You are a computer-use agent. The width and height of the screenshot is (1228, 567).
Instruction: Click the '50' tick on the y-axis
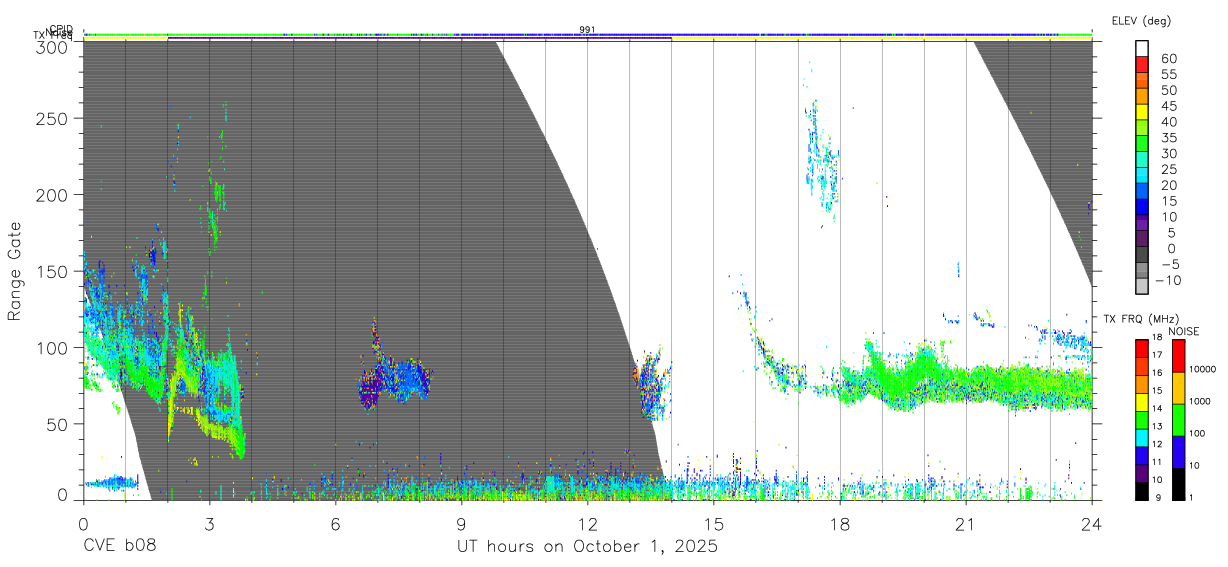pos(58,424)
